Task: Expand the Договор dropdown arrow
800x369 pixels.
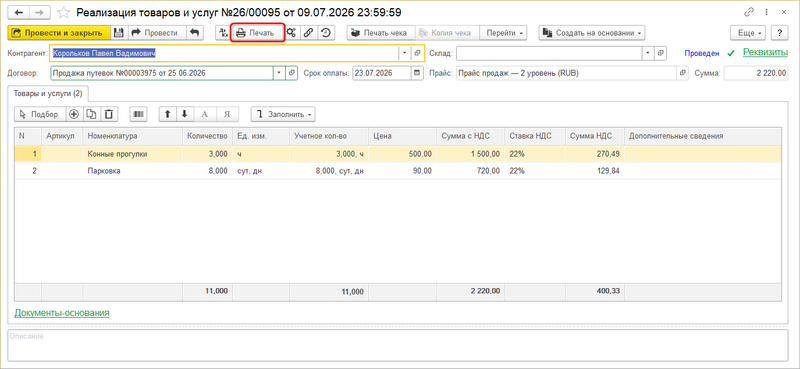Action: (x=279, y=73)
